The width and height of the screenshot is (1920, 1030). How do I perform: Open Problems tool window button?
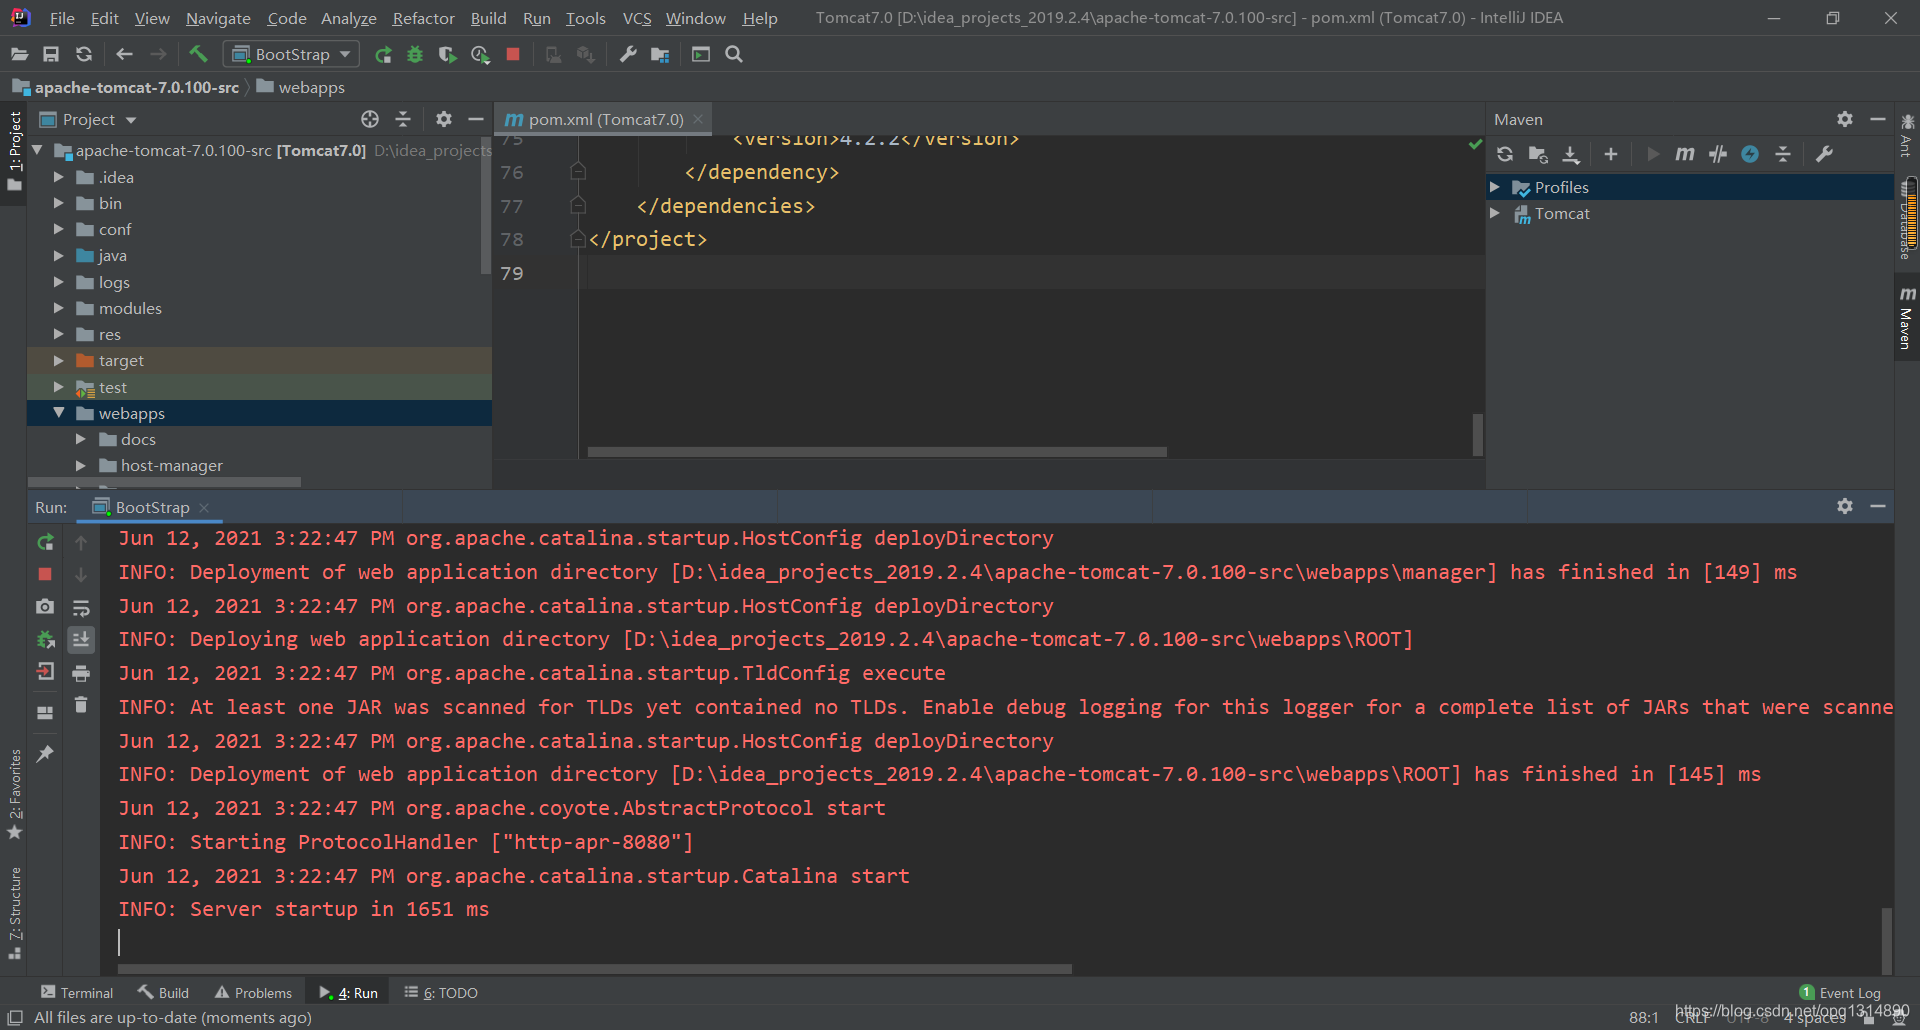(x=253, y=992)
